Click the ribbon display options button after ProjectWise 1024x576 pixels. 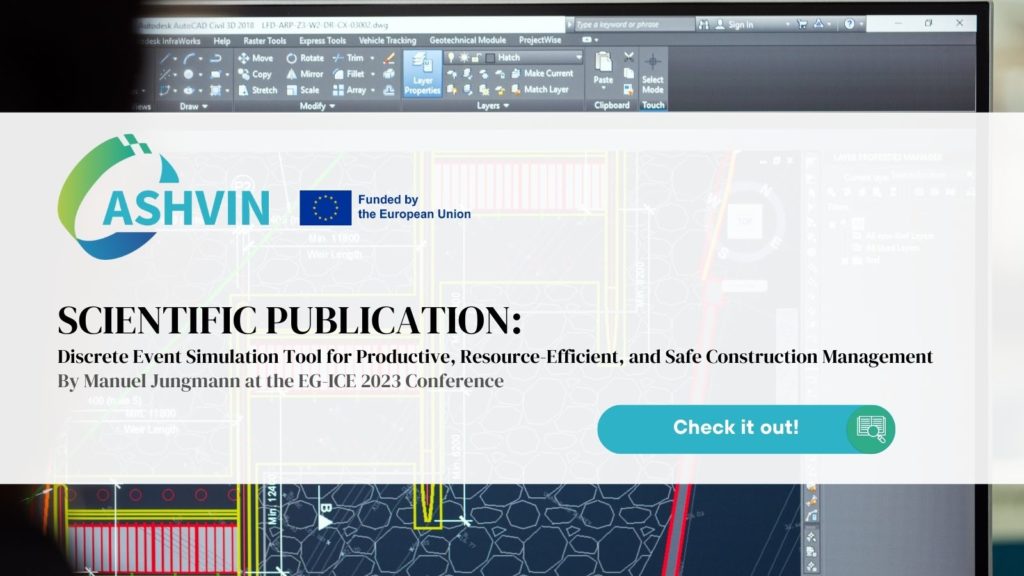pyautogui.click(x=590, y=40)
